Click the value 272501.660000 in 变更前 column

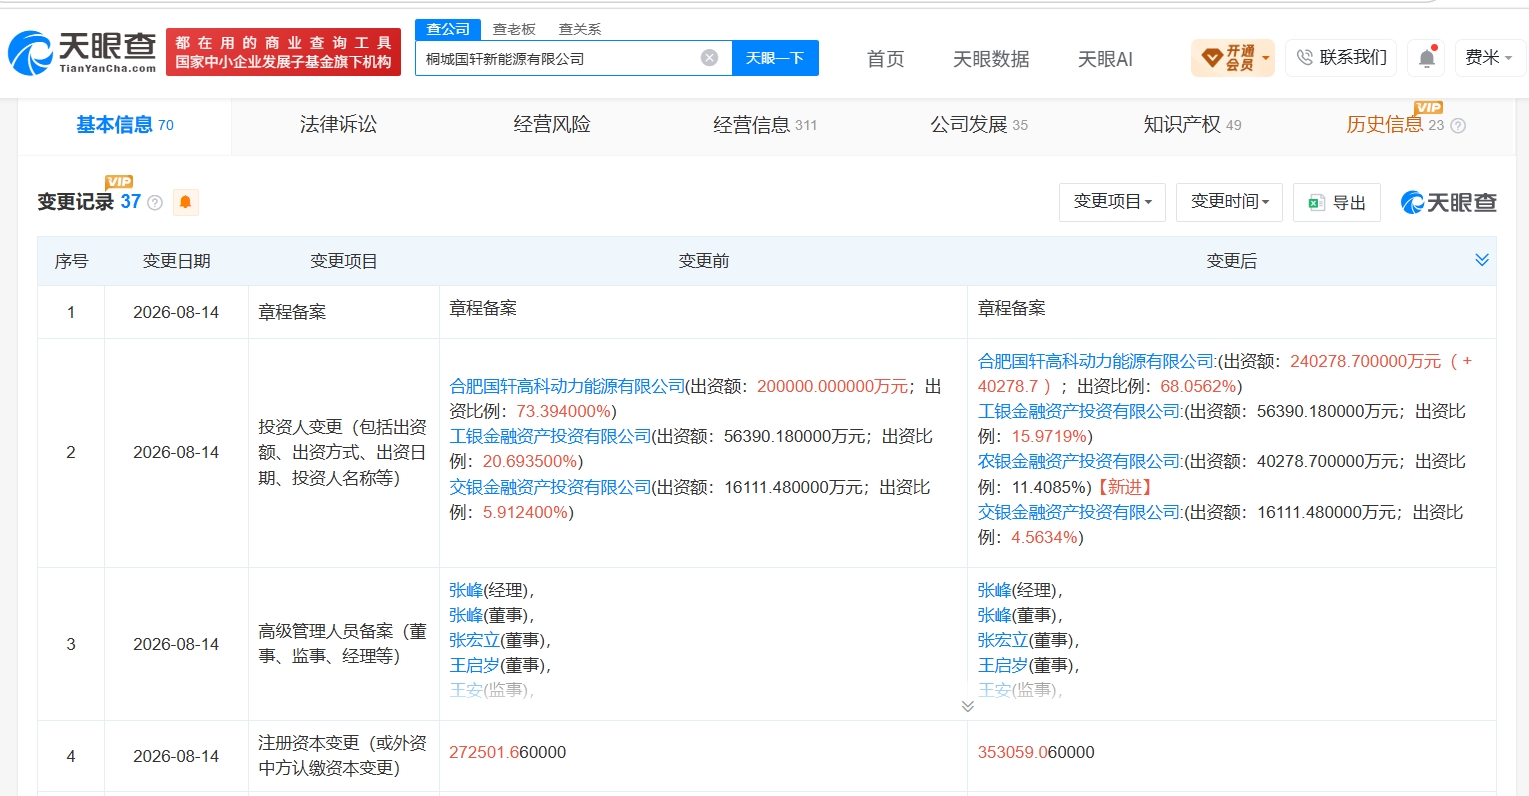pyautogui.click(x=508, y=752)
